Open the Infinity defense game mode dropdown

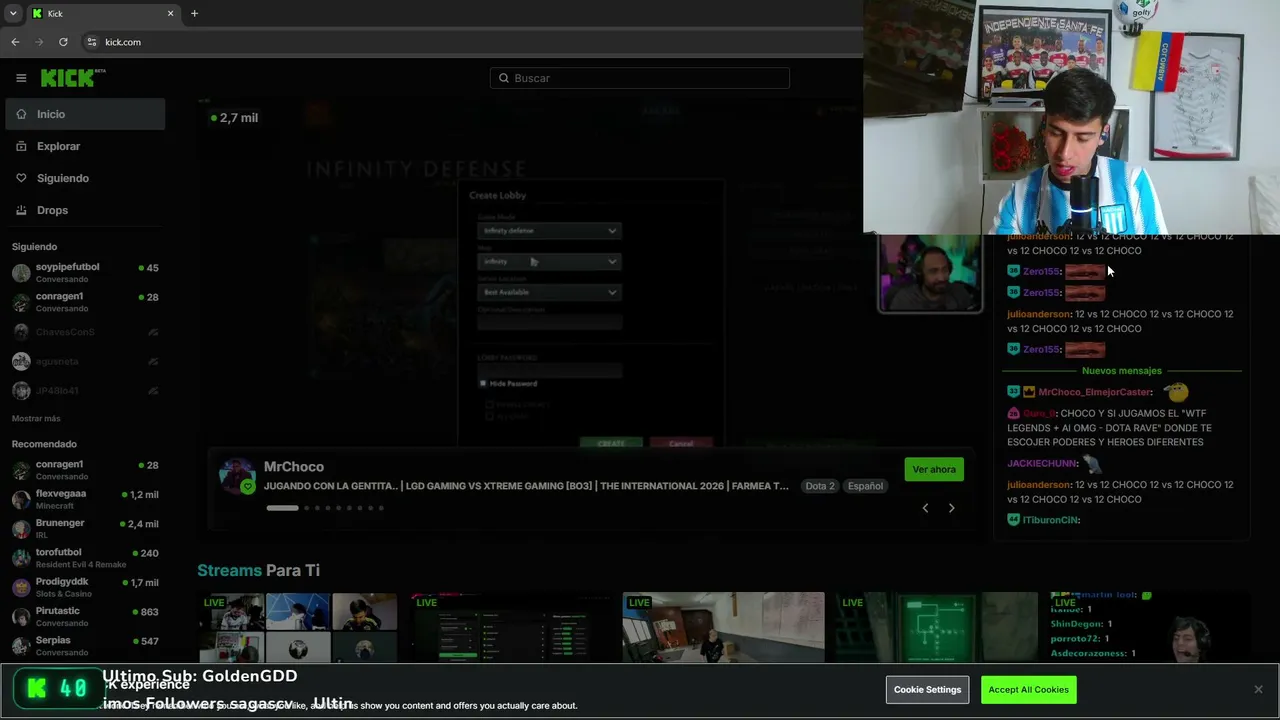549,231
